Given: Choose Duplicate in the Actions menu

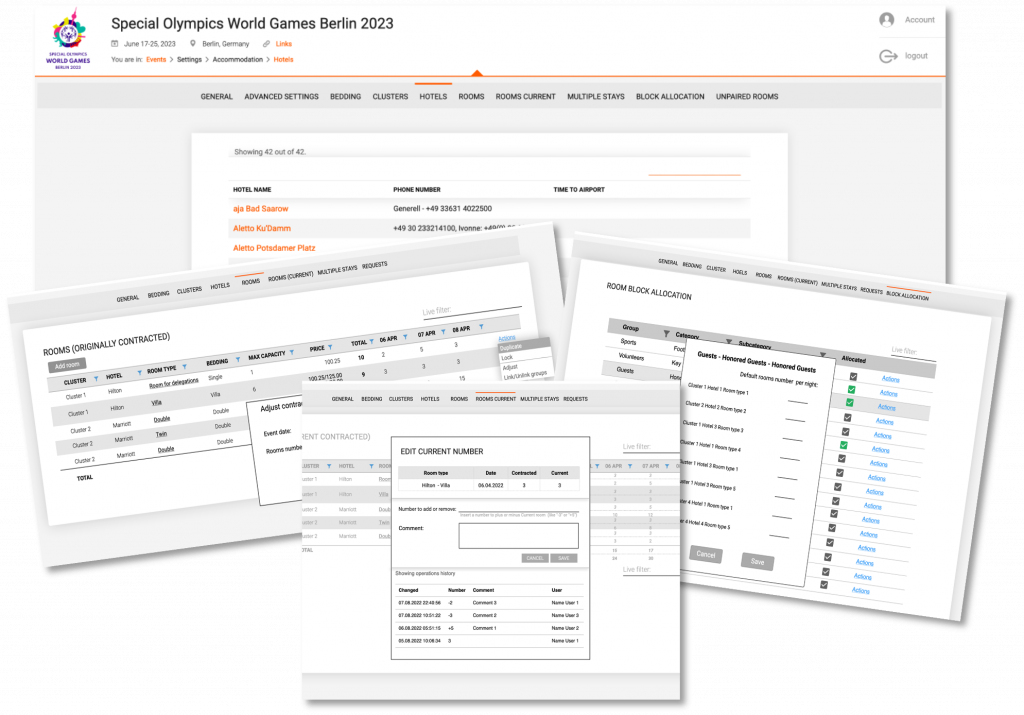Looking at the screenshot, I should click(x=511, y=347).
